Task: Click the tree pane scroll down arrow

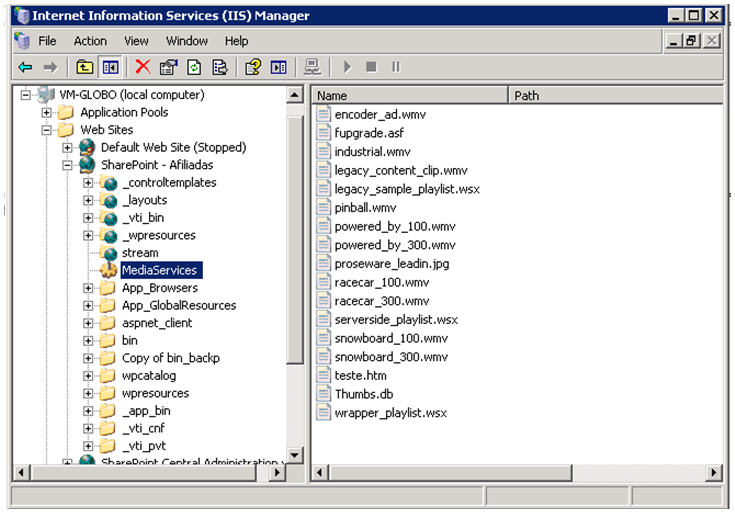Action: click(294, 455)
